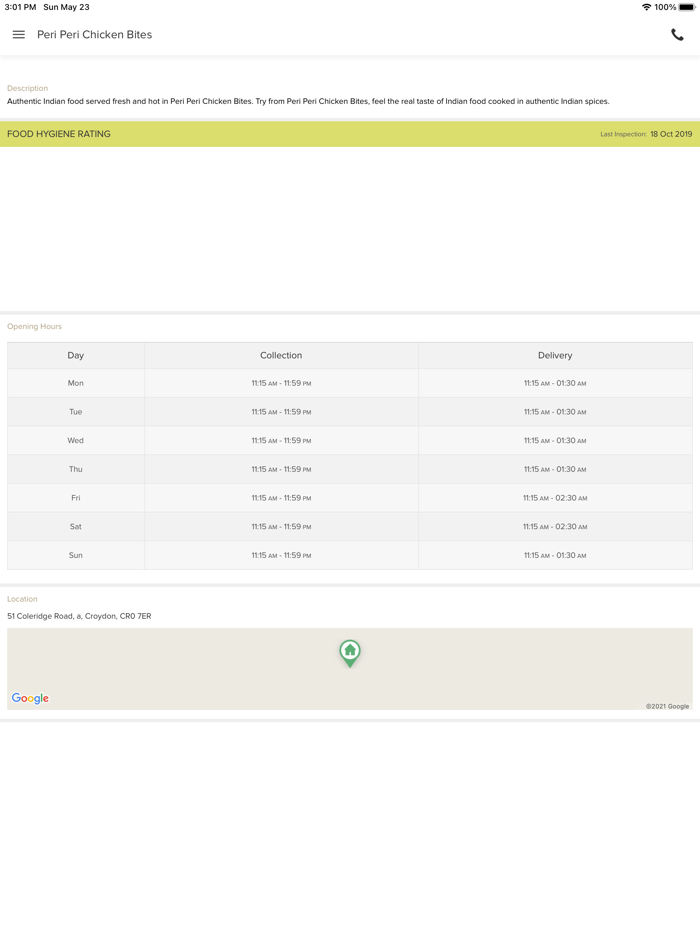Viewport: 700px width, 934px height.
Task: Tap the Sun row day cell
Action: pos(76,555)
